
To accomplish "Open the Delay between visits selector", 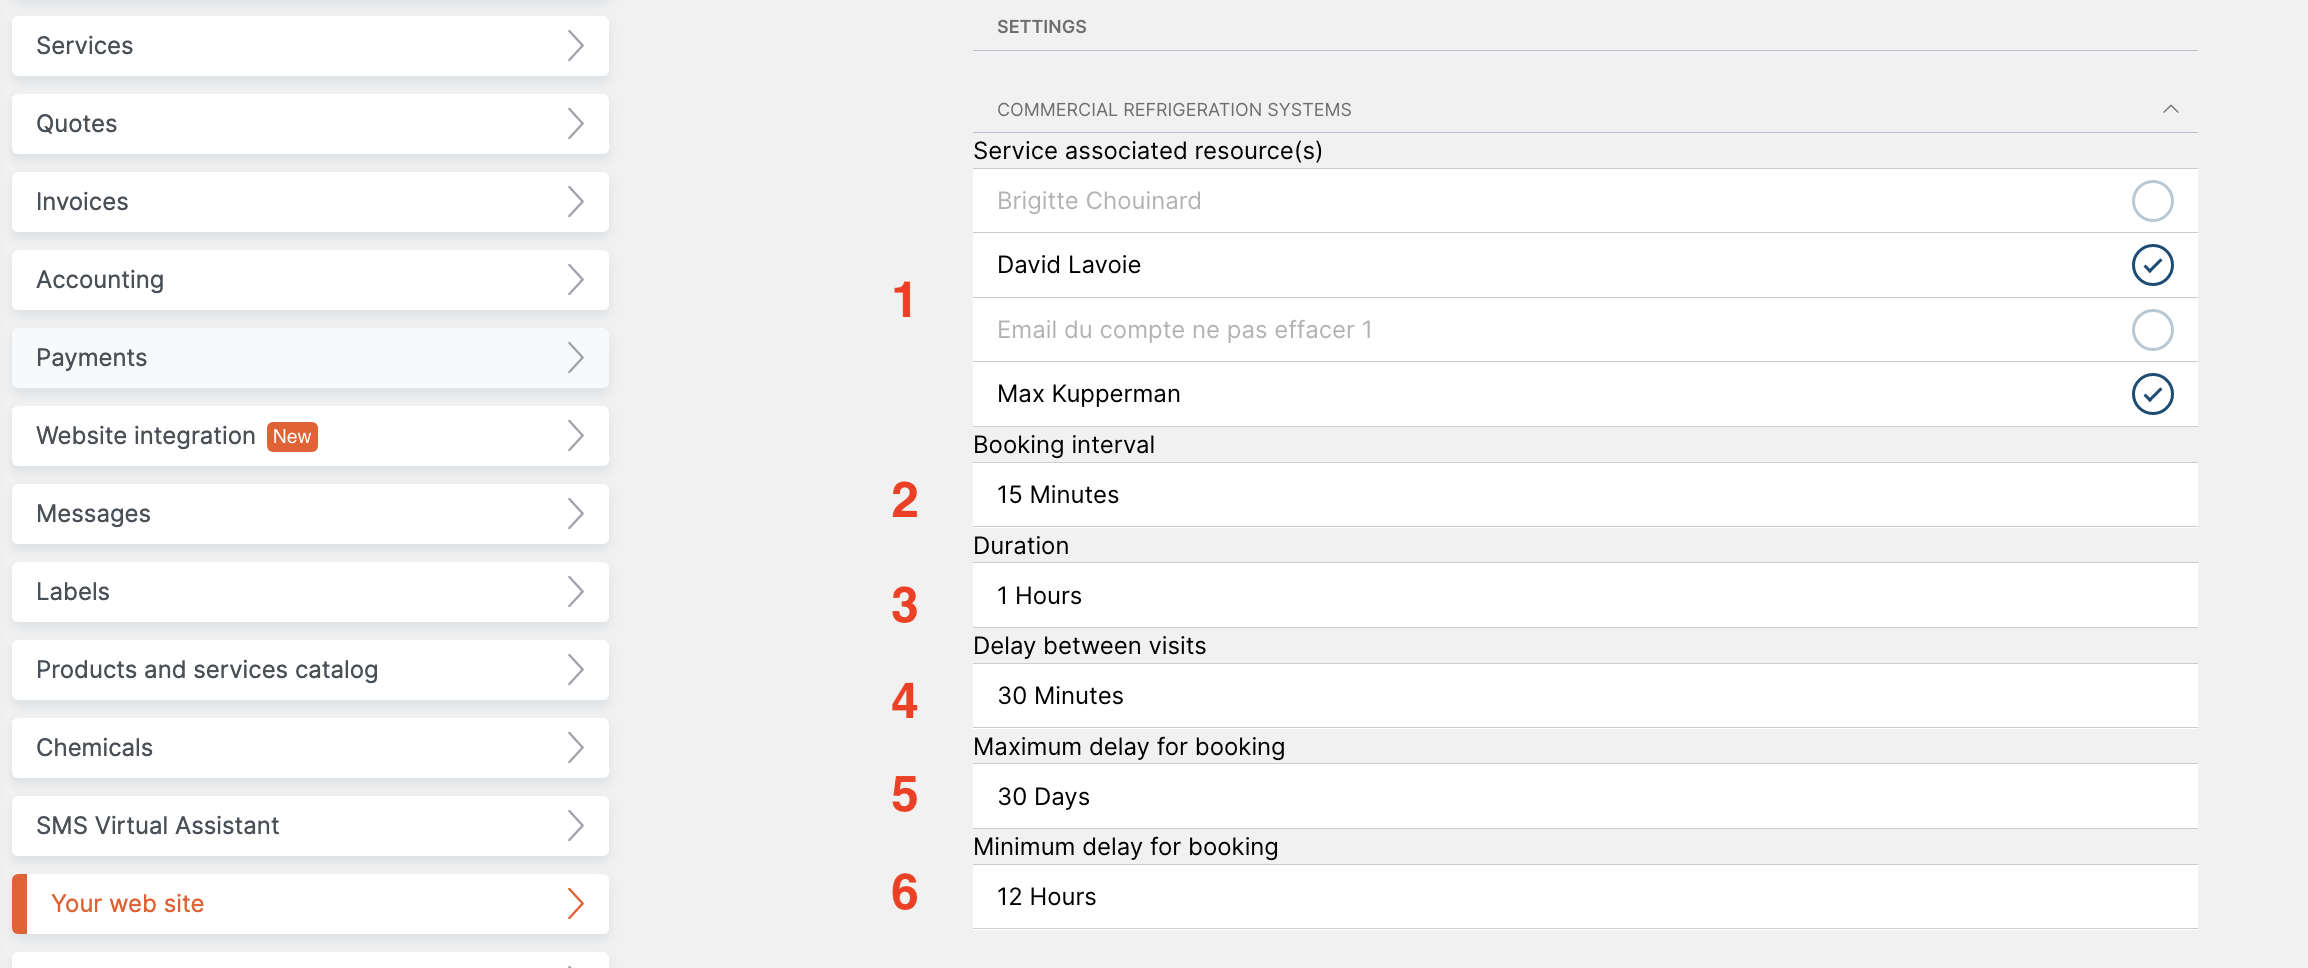I will click(1585, 695).
